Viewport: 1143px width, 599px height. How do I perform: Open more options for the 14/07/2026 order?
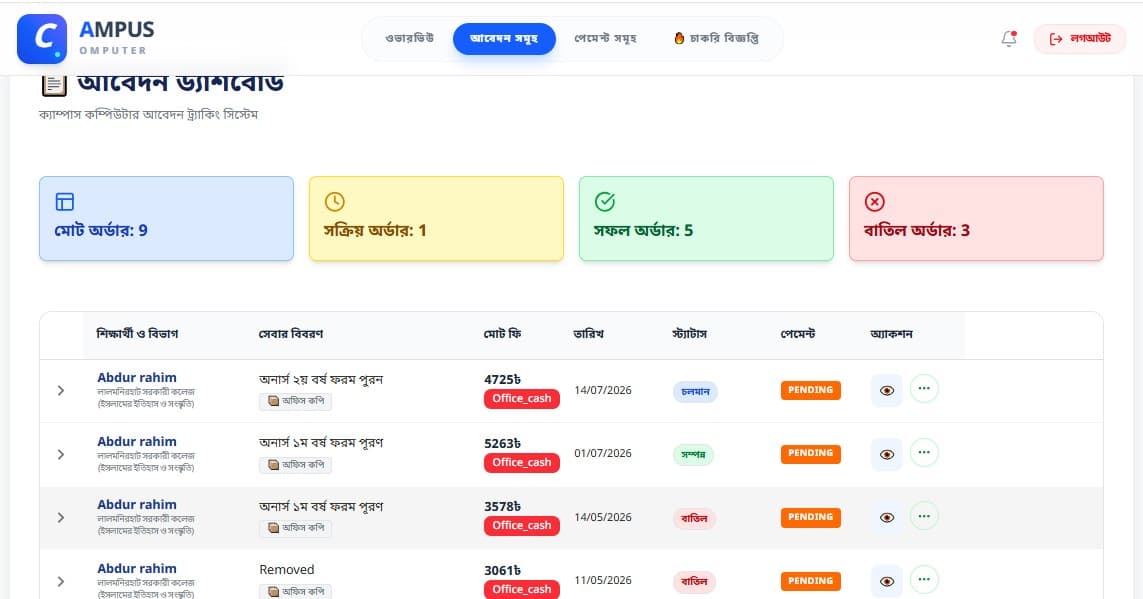point(924,389)
